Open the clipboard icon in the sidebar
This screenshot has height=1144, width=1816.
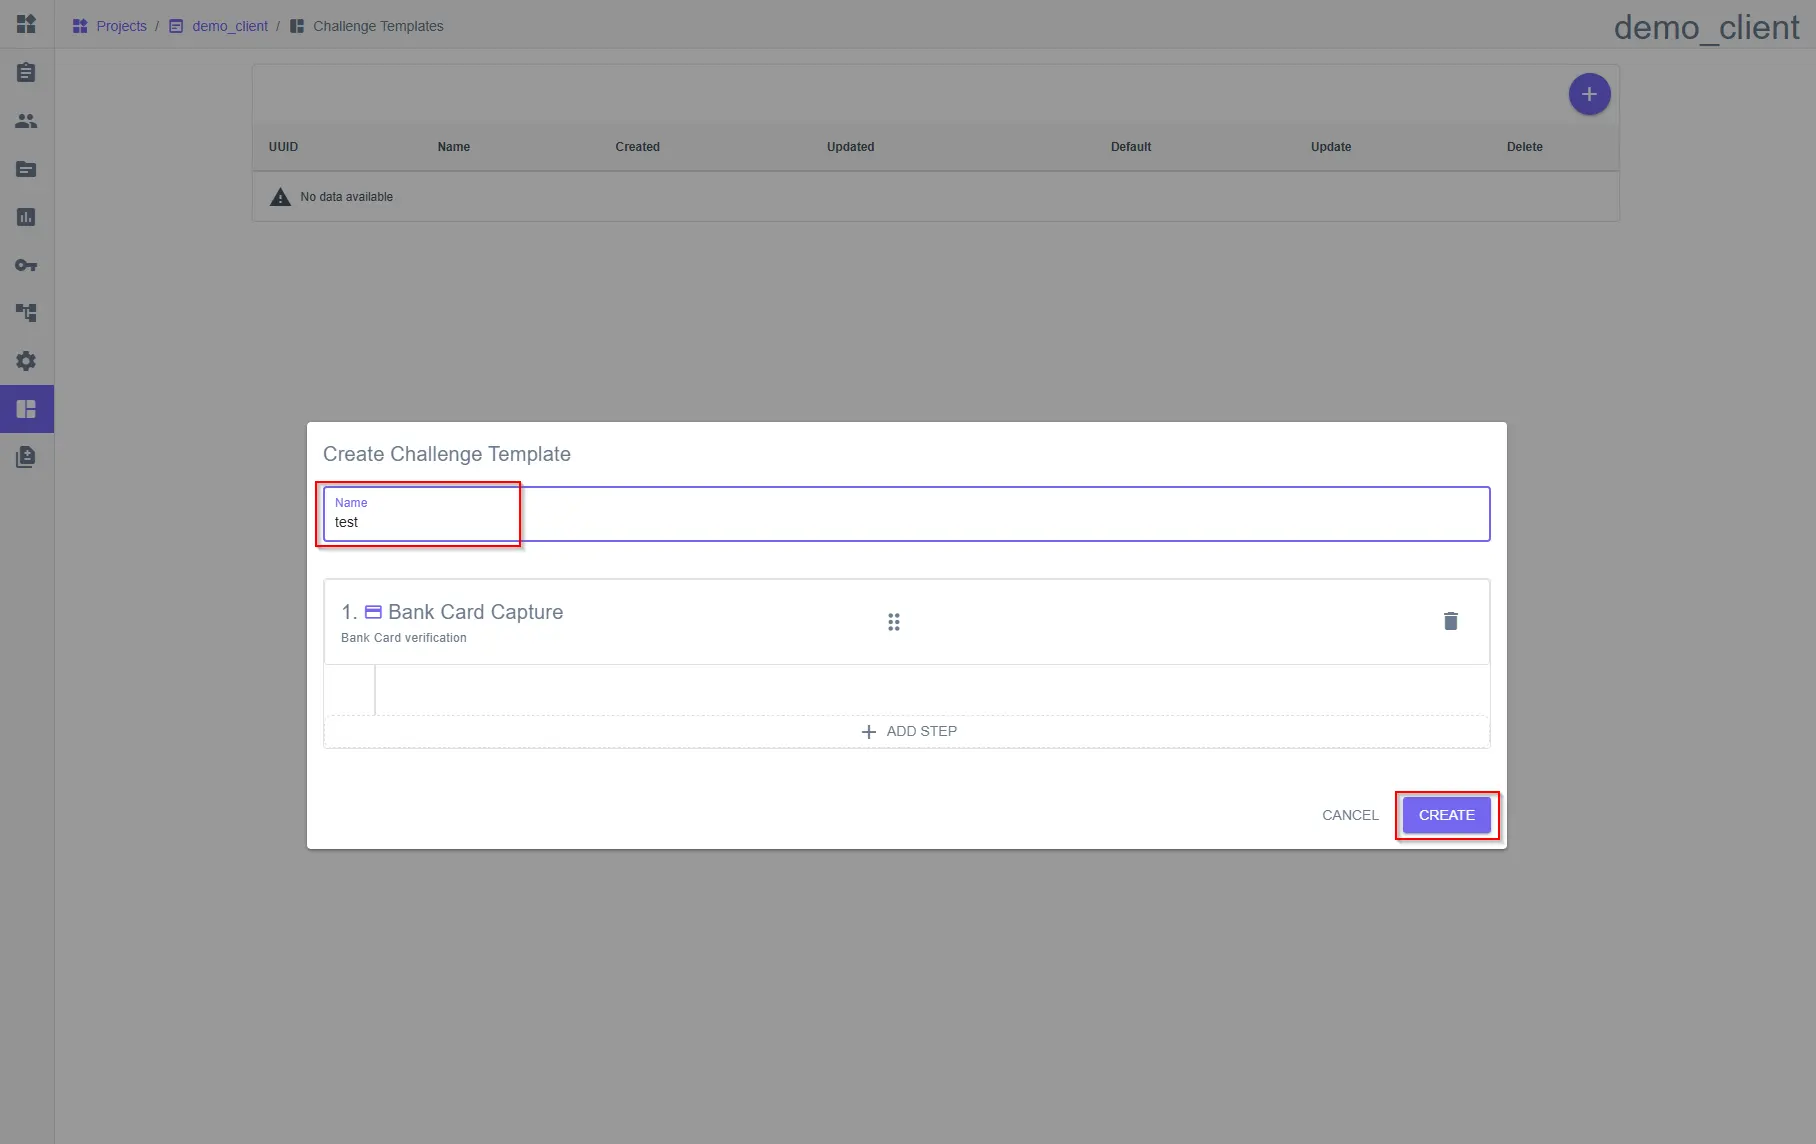(x=26, y=73)
